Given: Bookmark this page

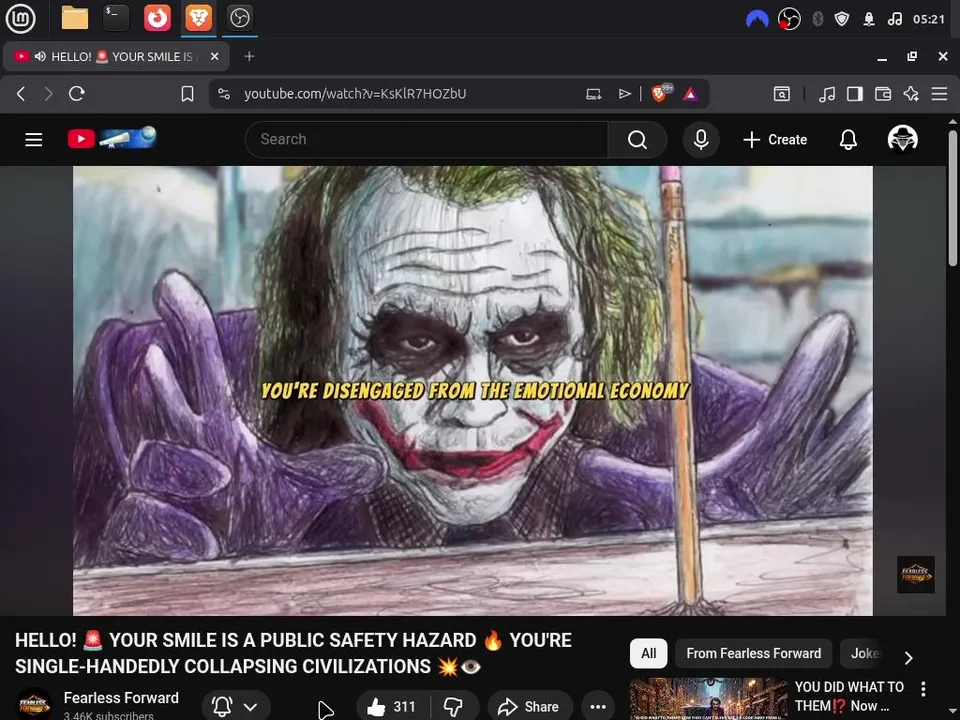Looking at the screenshot, I should [187, 94].
